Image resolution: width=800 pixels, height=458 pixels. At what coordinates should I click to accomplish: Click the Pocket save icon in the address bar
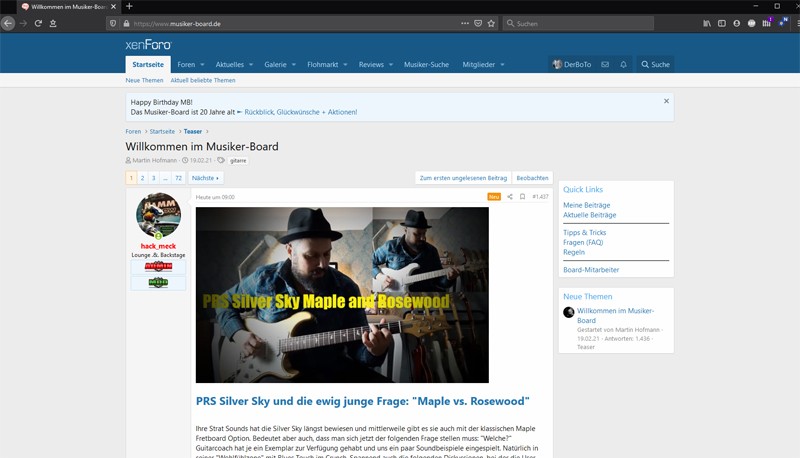pos(478,23)
